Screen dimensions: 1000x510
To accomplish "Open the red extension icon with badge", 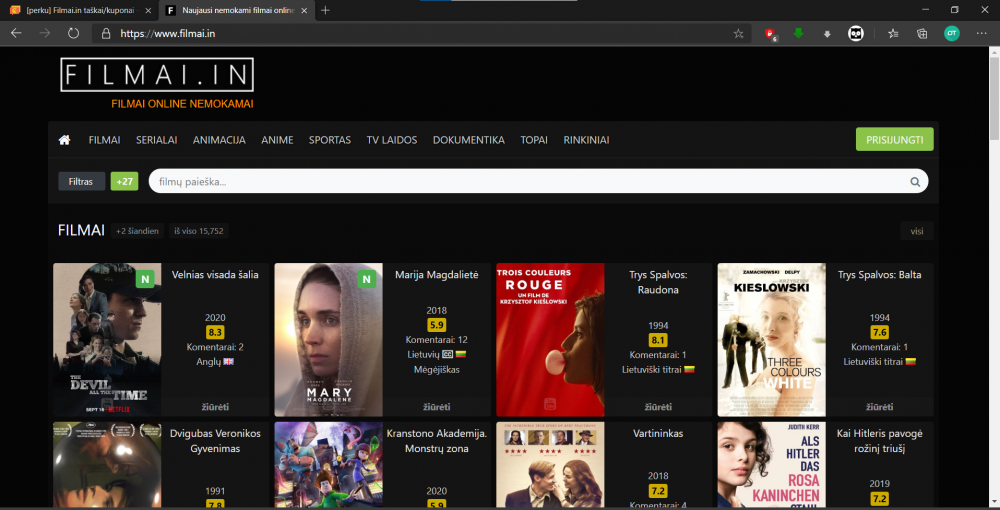I will [x=770, y=34].
